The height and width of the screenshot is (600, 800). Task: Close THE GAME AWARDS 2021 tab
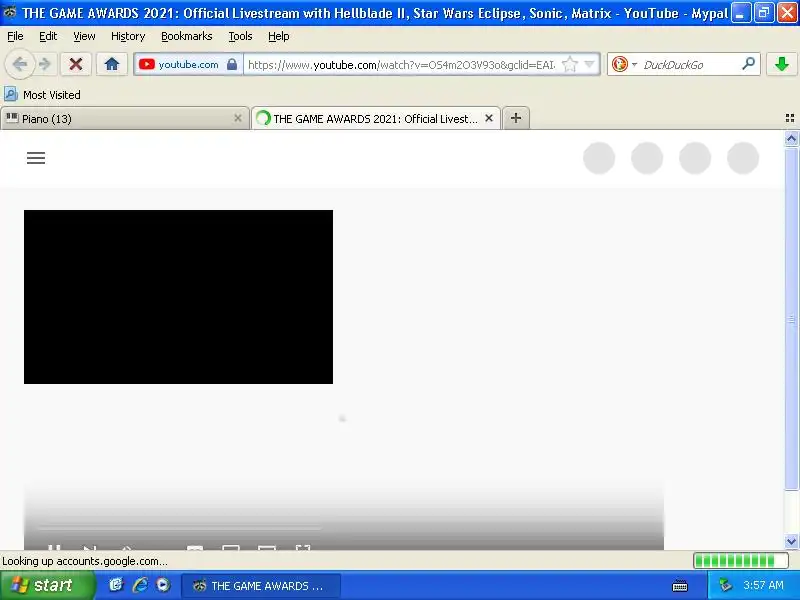tap(489, 118)
